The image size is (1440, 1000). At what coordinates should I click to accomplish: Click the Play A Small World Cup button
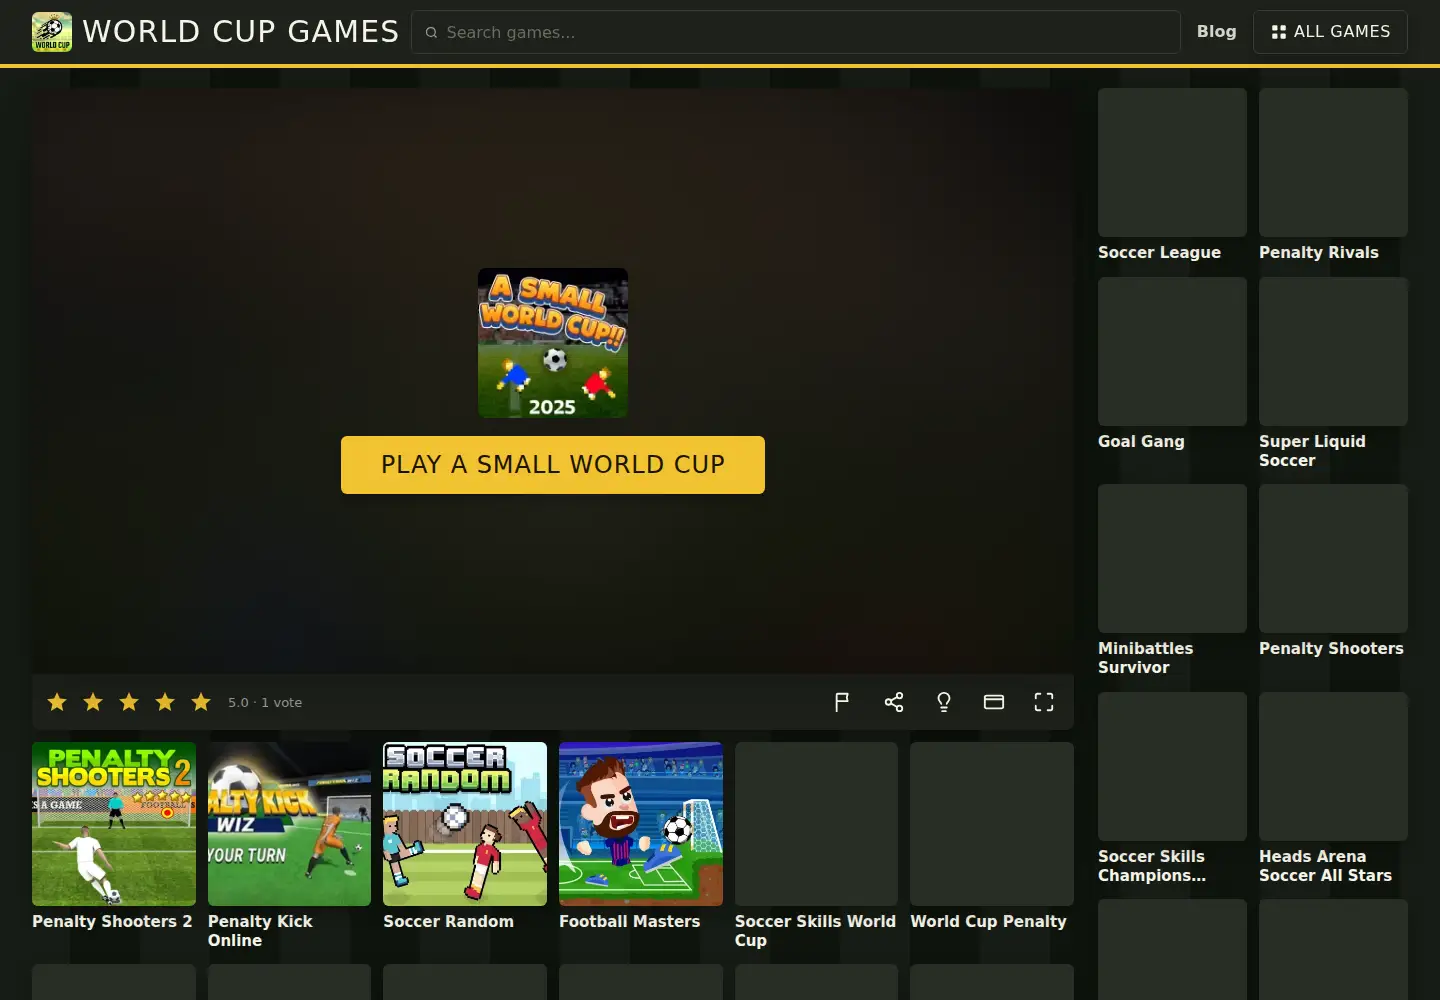point(553,465)
